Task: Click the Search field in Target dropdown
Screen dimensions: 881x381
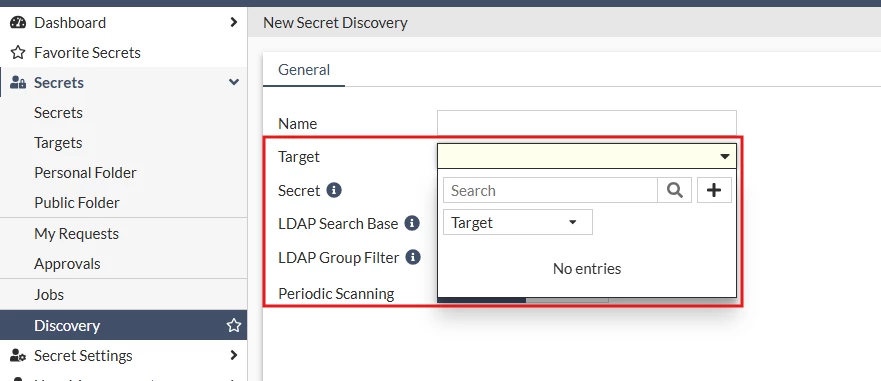Action: (550, 190)
